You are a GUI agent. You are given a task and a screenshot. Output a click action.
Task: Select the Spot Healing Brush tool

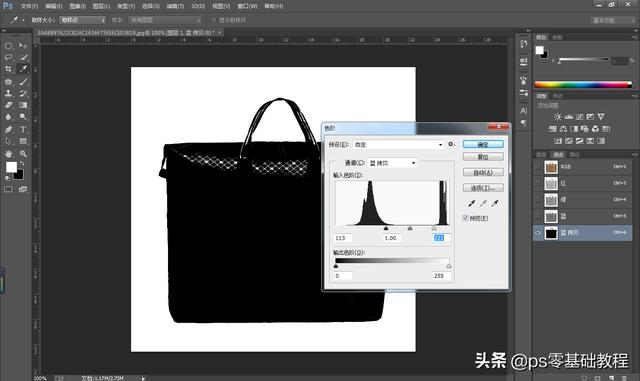8,82
